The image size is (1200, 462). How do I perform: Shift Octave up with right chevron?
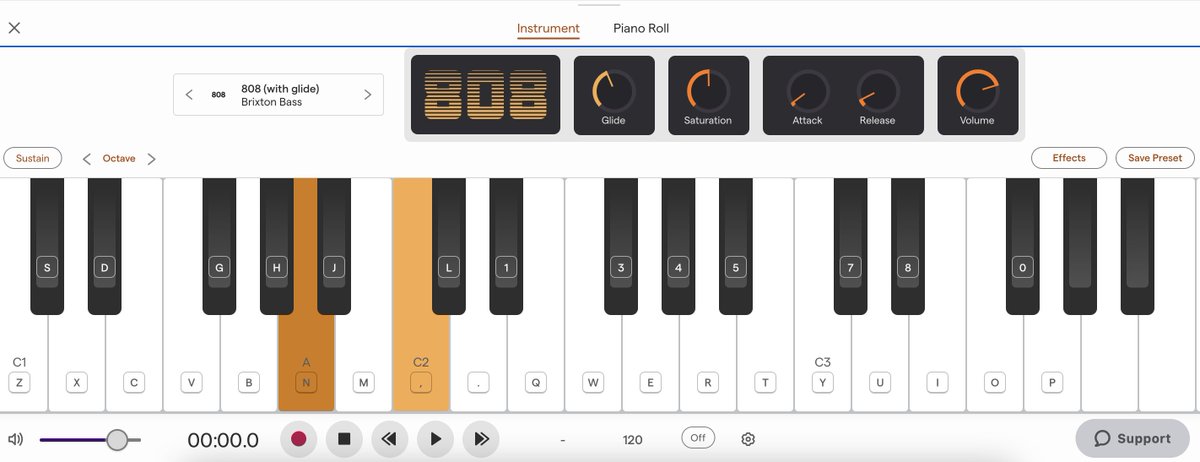coord(151,158)
